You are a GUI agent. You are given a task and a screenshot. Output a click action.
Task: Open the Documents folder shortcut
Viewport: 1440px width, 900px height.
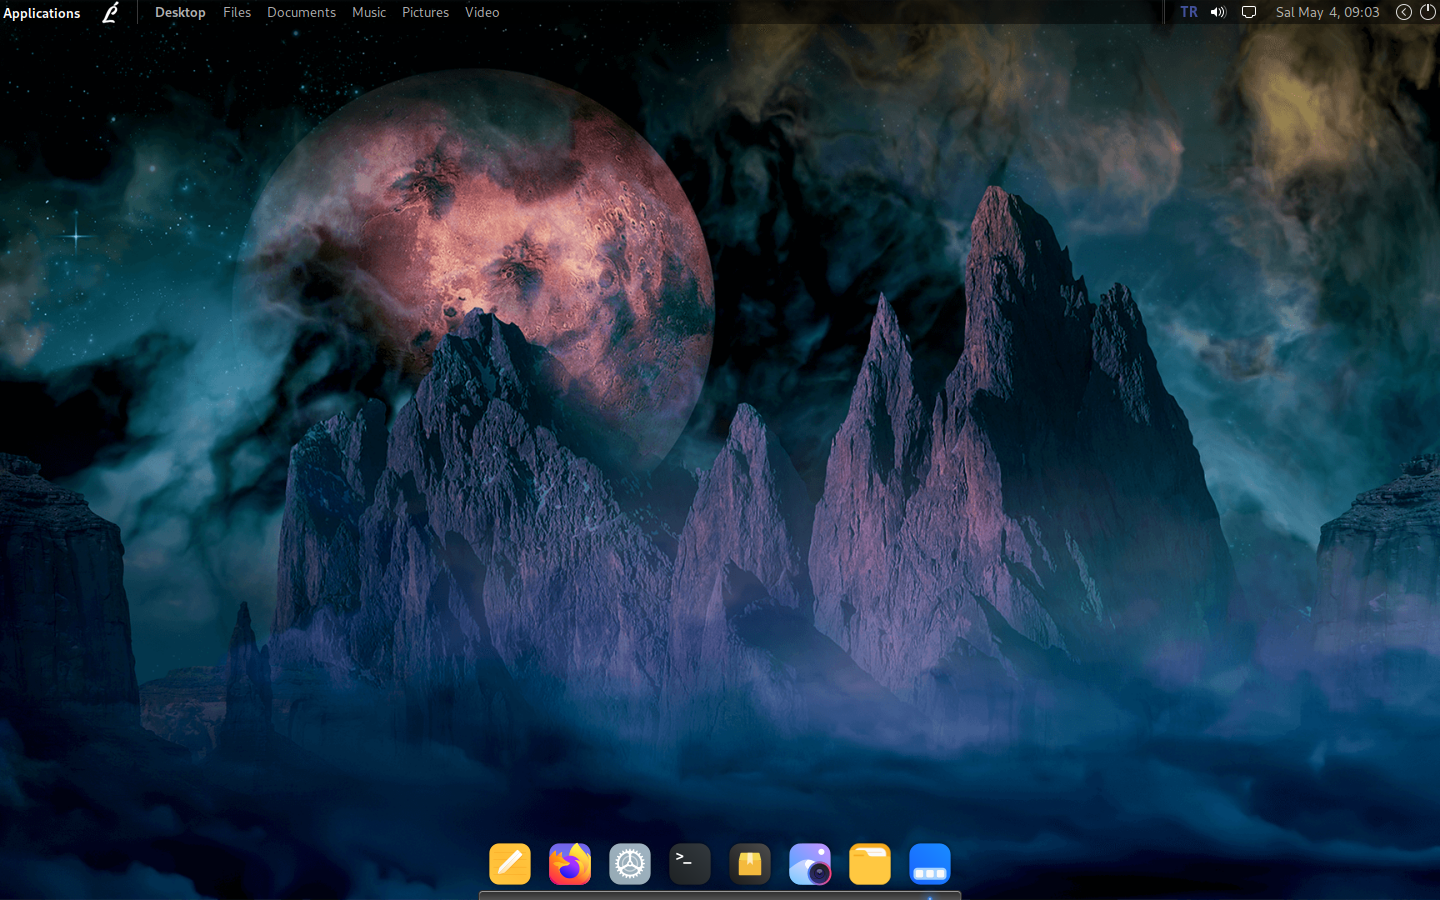301,12
